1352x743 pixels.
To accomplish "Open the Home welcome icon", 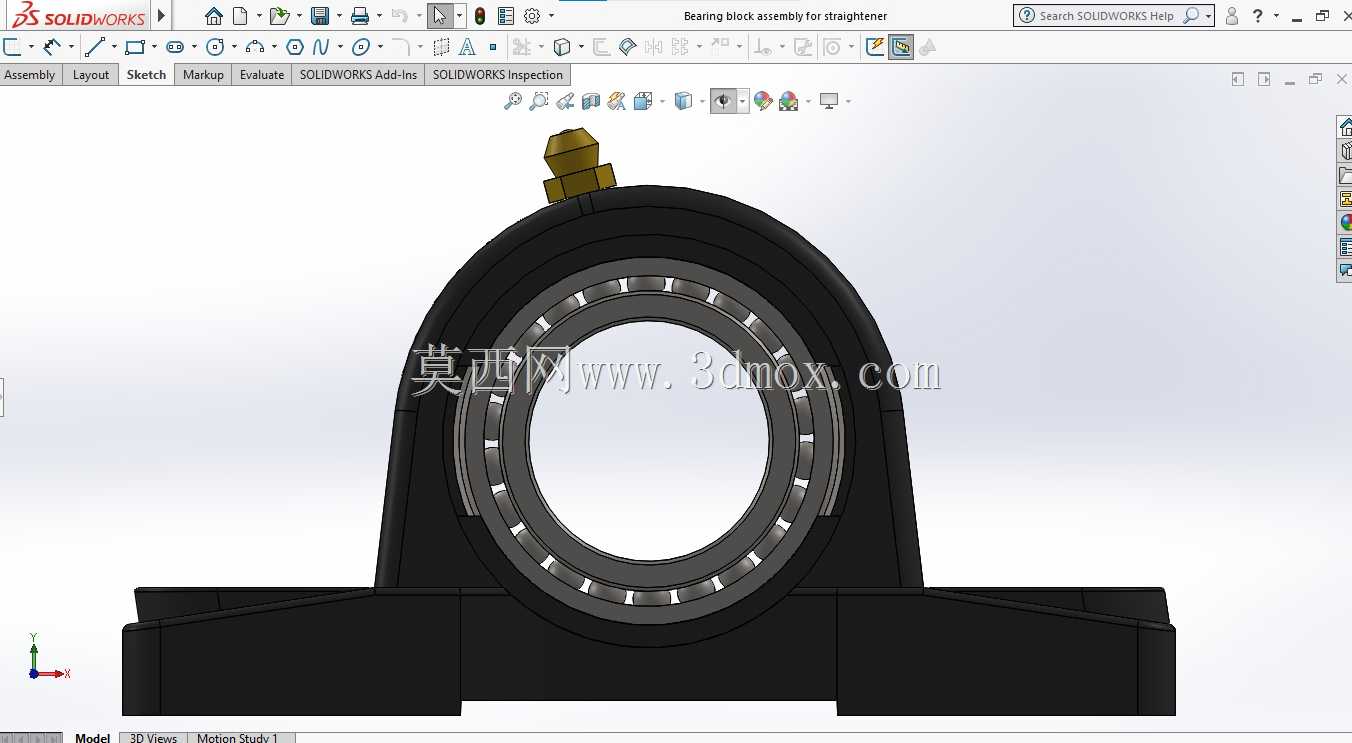I will click(214, 16).
